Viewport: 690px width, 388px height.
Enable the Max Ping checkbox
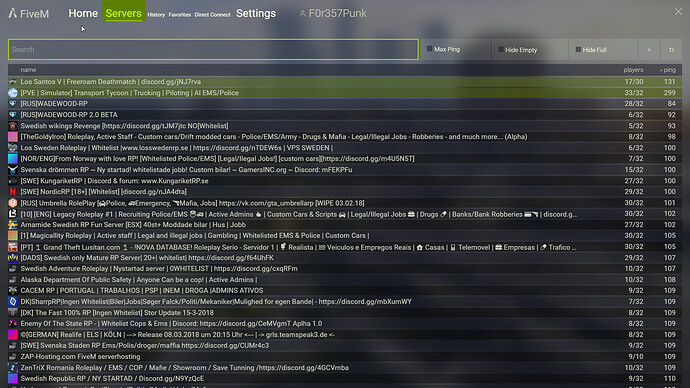(429, 49)
